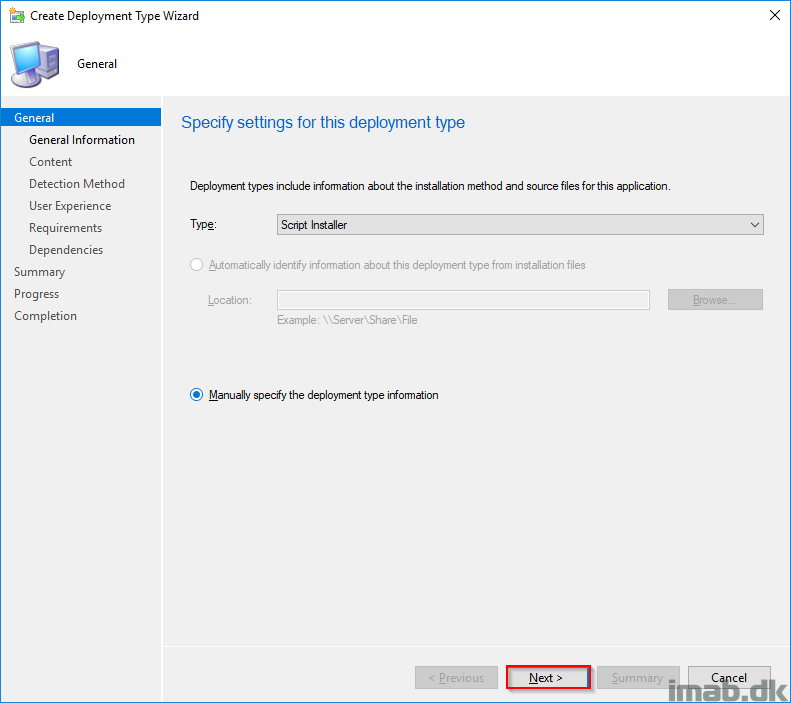The width and height of the screenshot is (791, 703).
Task: Go to Content step in sidebar
Action: tap(50, 162)
